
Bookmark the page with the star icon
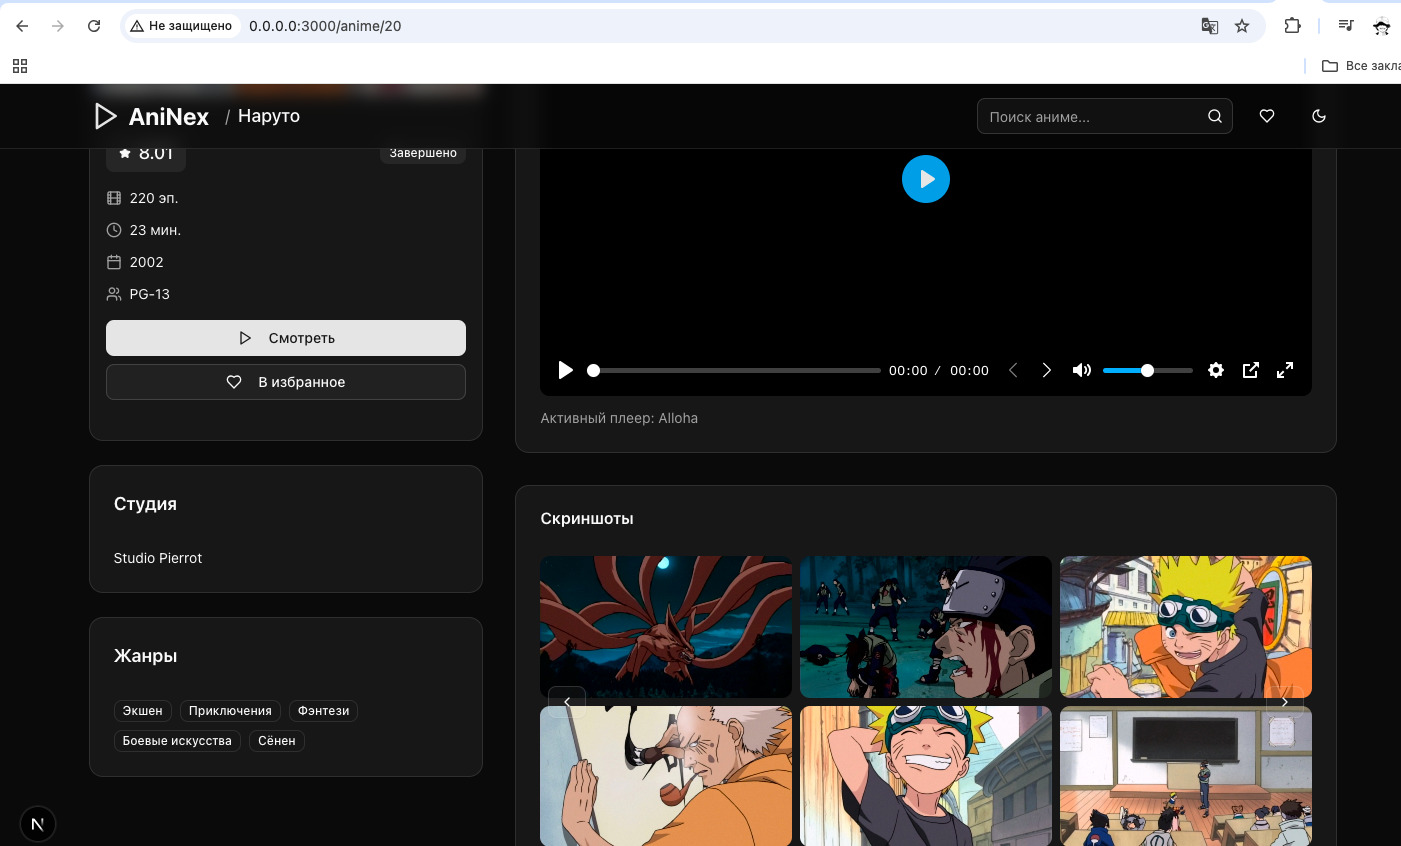1242,26
